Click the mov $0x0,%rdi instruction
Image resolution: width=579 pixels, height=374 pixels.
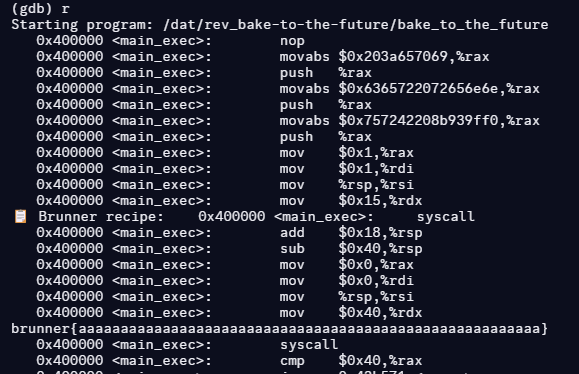coord(347,281)
